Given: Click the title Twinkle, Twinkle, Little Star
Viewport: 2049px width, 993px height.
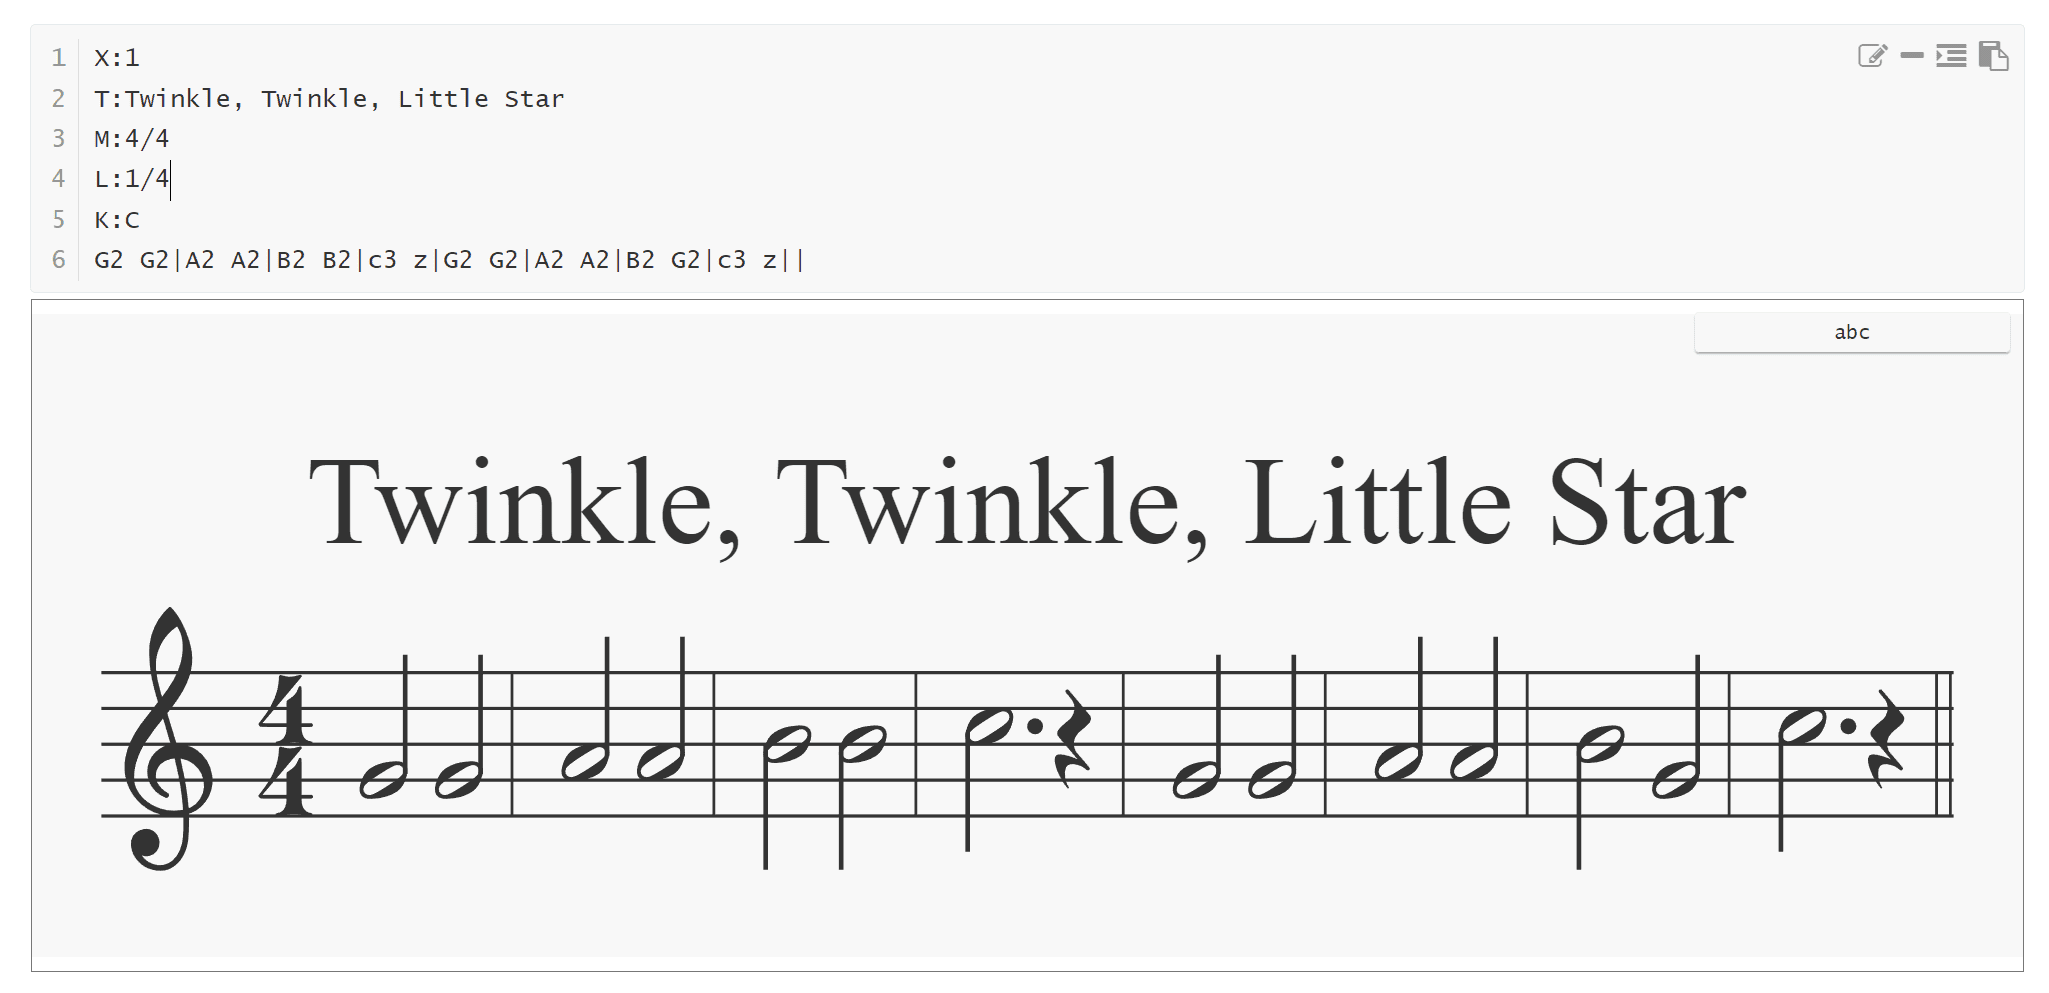Looking at the screenshot, I should tap(1027, 503).
